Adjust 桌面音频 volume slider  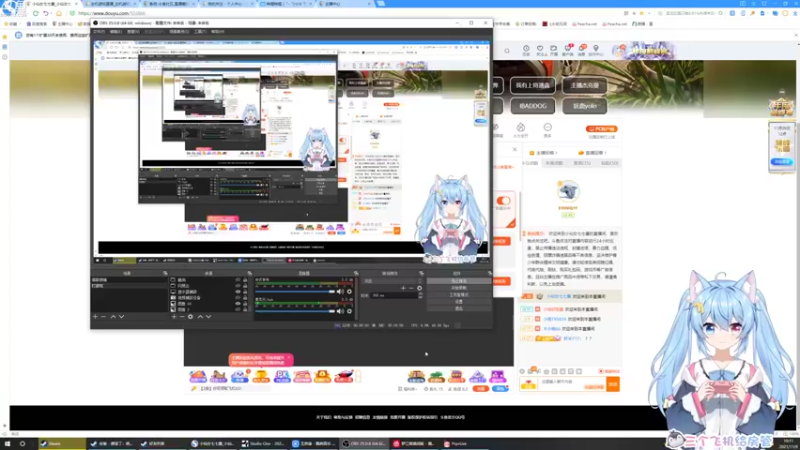point(295,292)
